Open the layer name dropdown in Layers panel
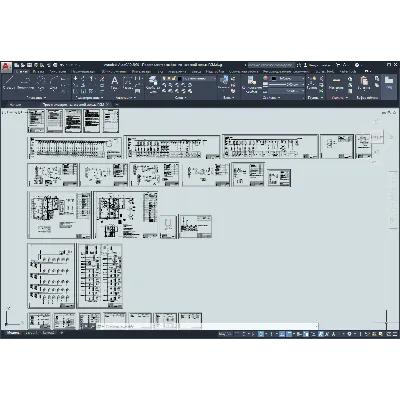The width and height of the screenshot is (400, 400). [x=199, y=79]
